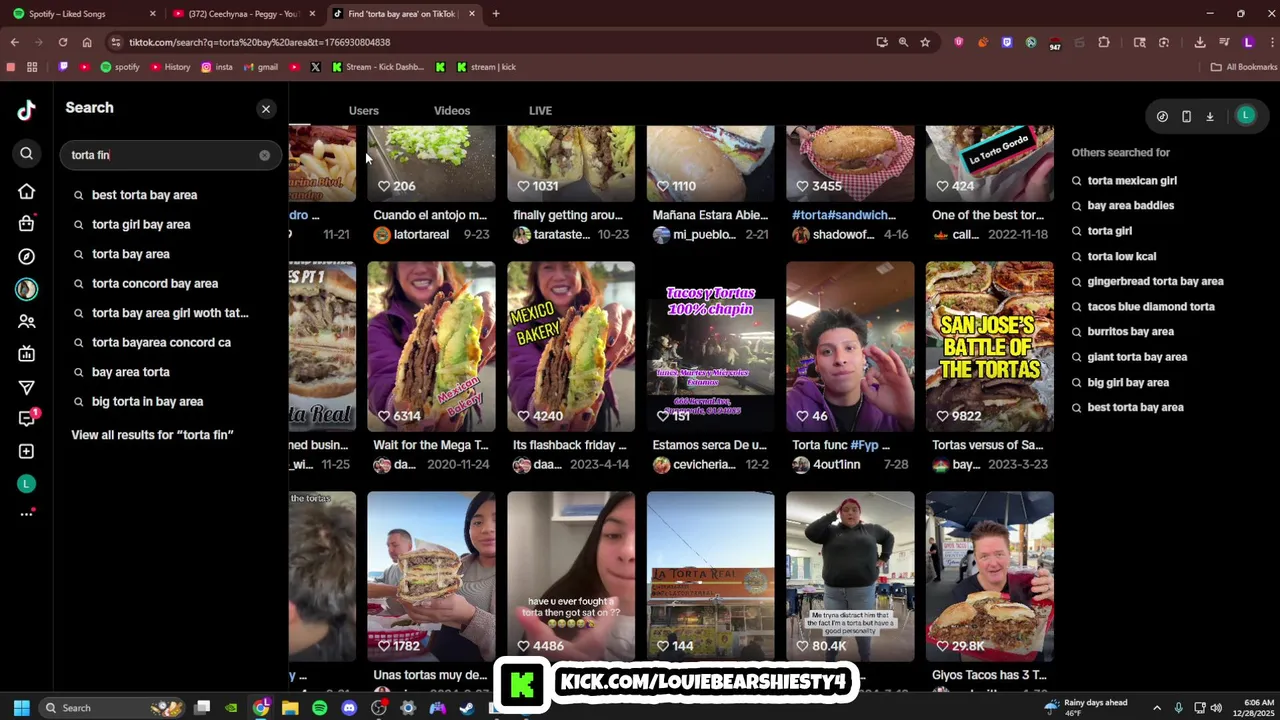
Task: Click the top-right round profile avatar on TikTok
Action: coord(1245,116)
